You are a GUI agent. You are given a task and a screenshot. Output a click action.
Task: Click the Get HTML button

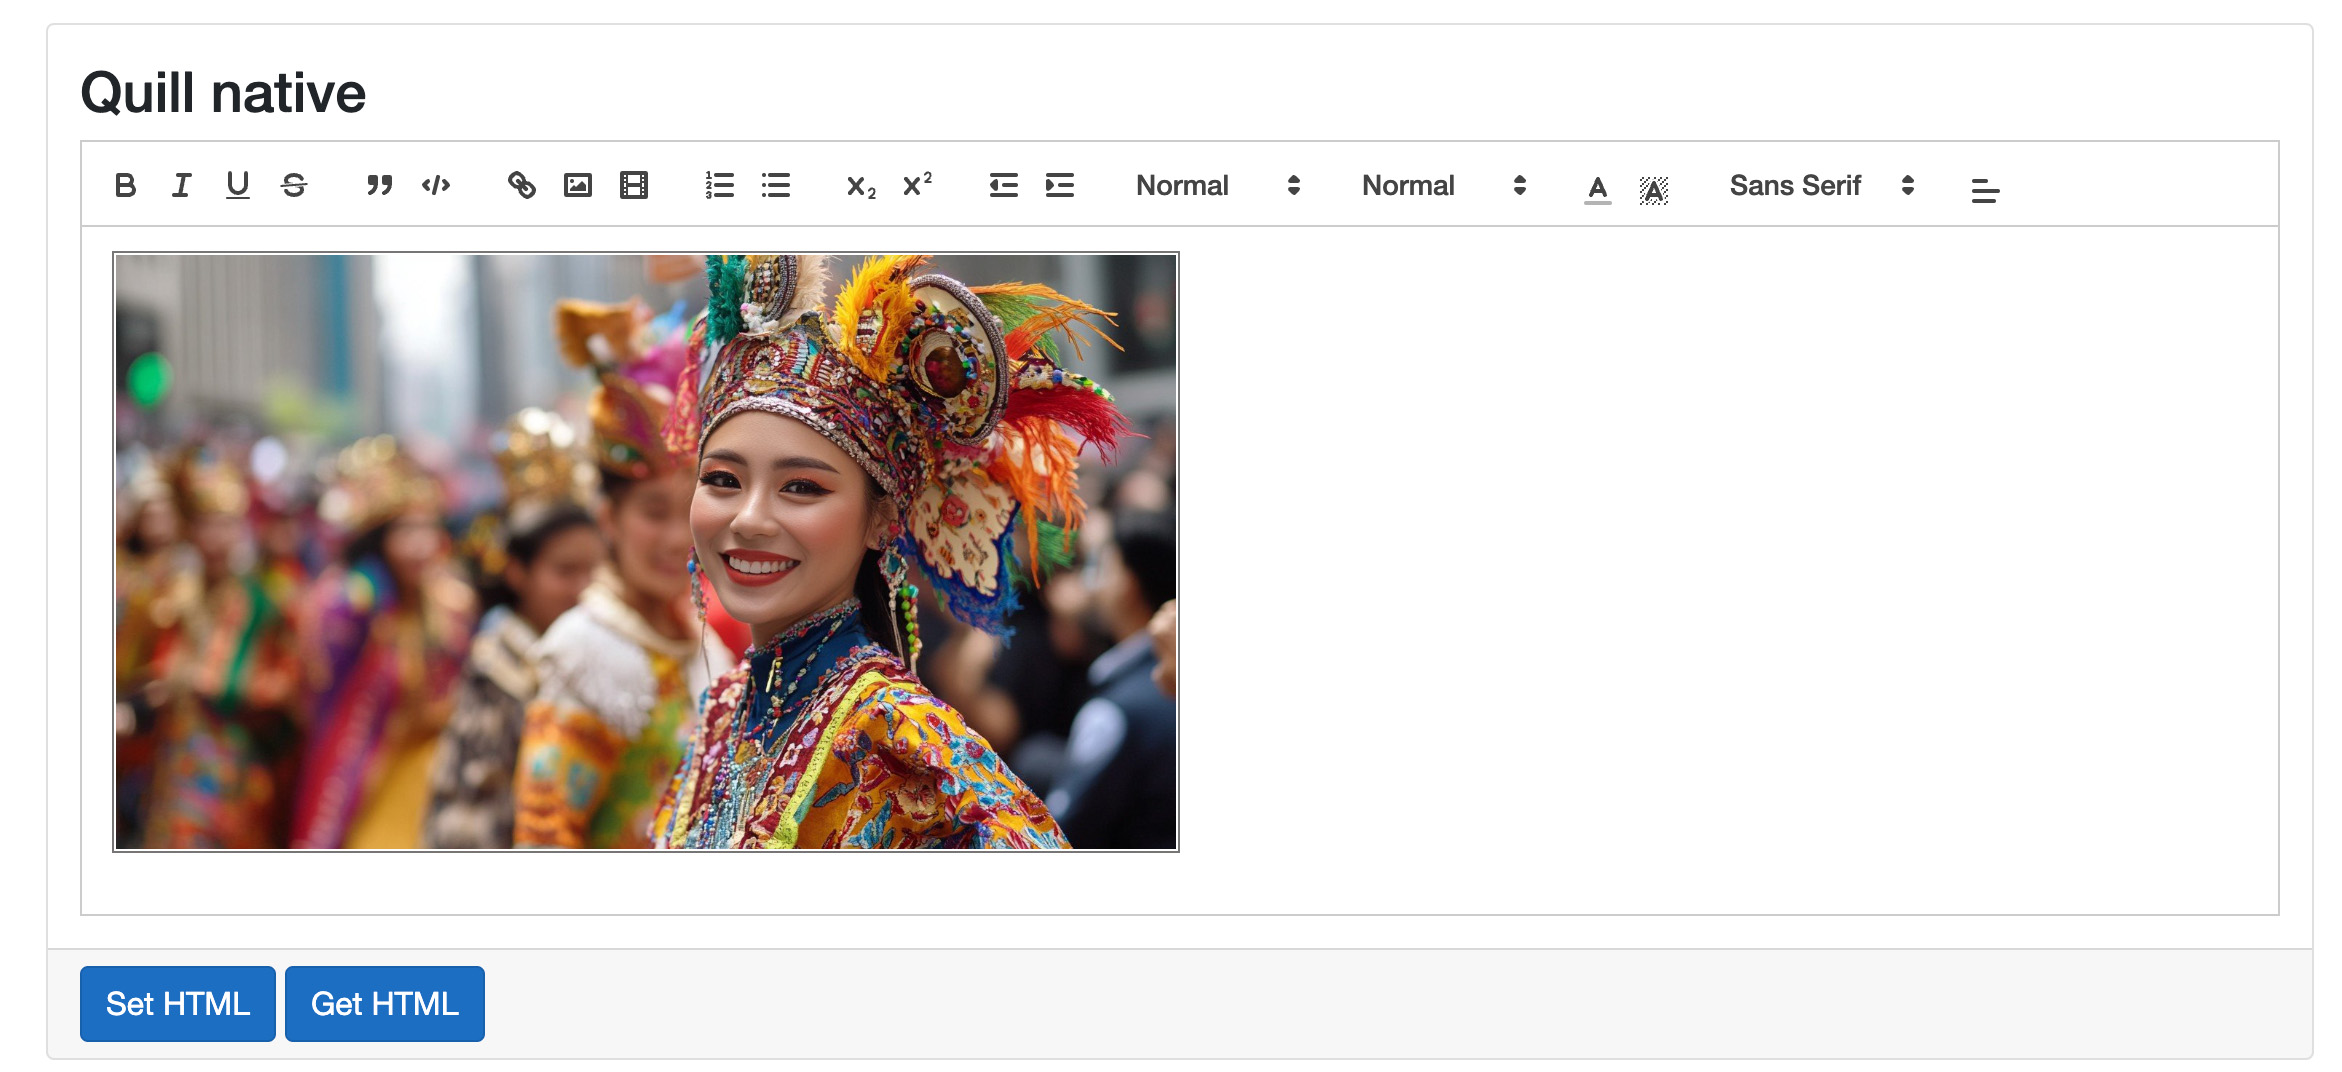(385, 1003)
